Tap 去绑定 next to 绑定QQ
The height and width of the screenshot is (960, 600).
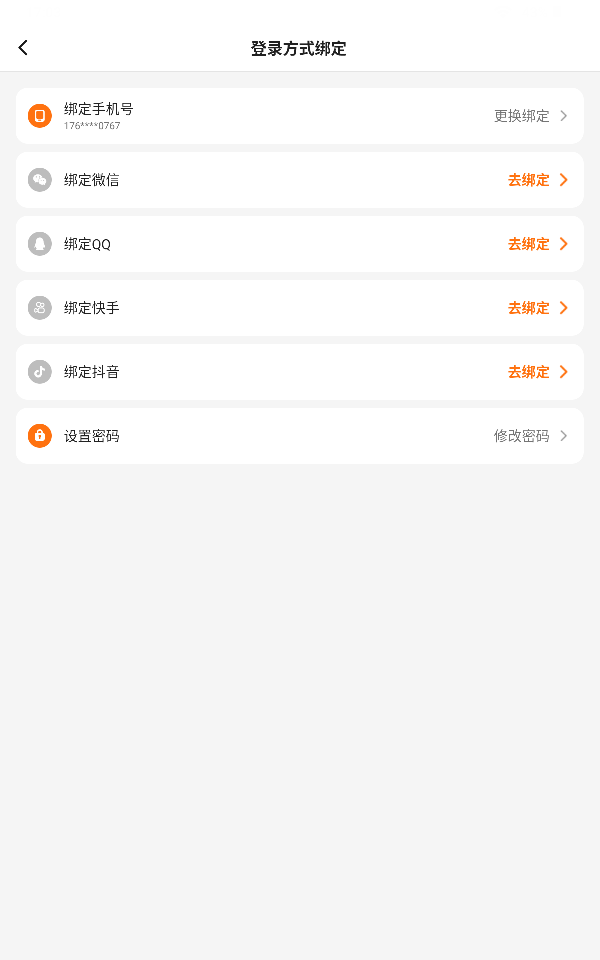[529, 244]
